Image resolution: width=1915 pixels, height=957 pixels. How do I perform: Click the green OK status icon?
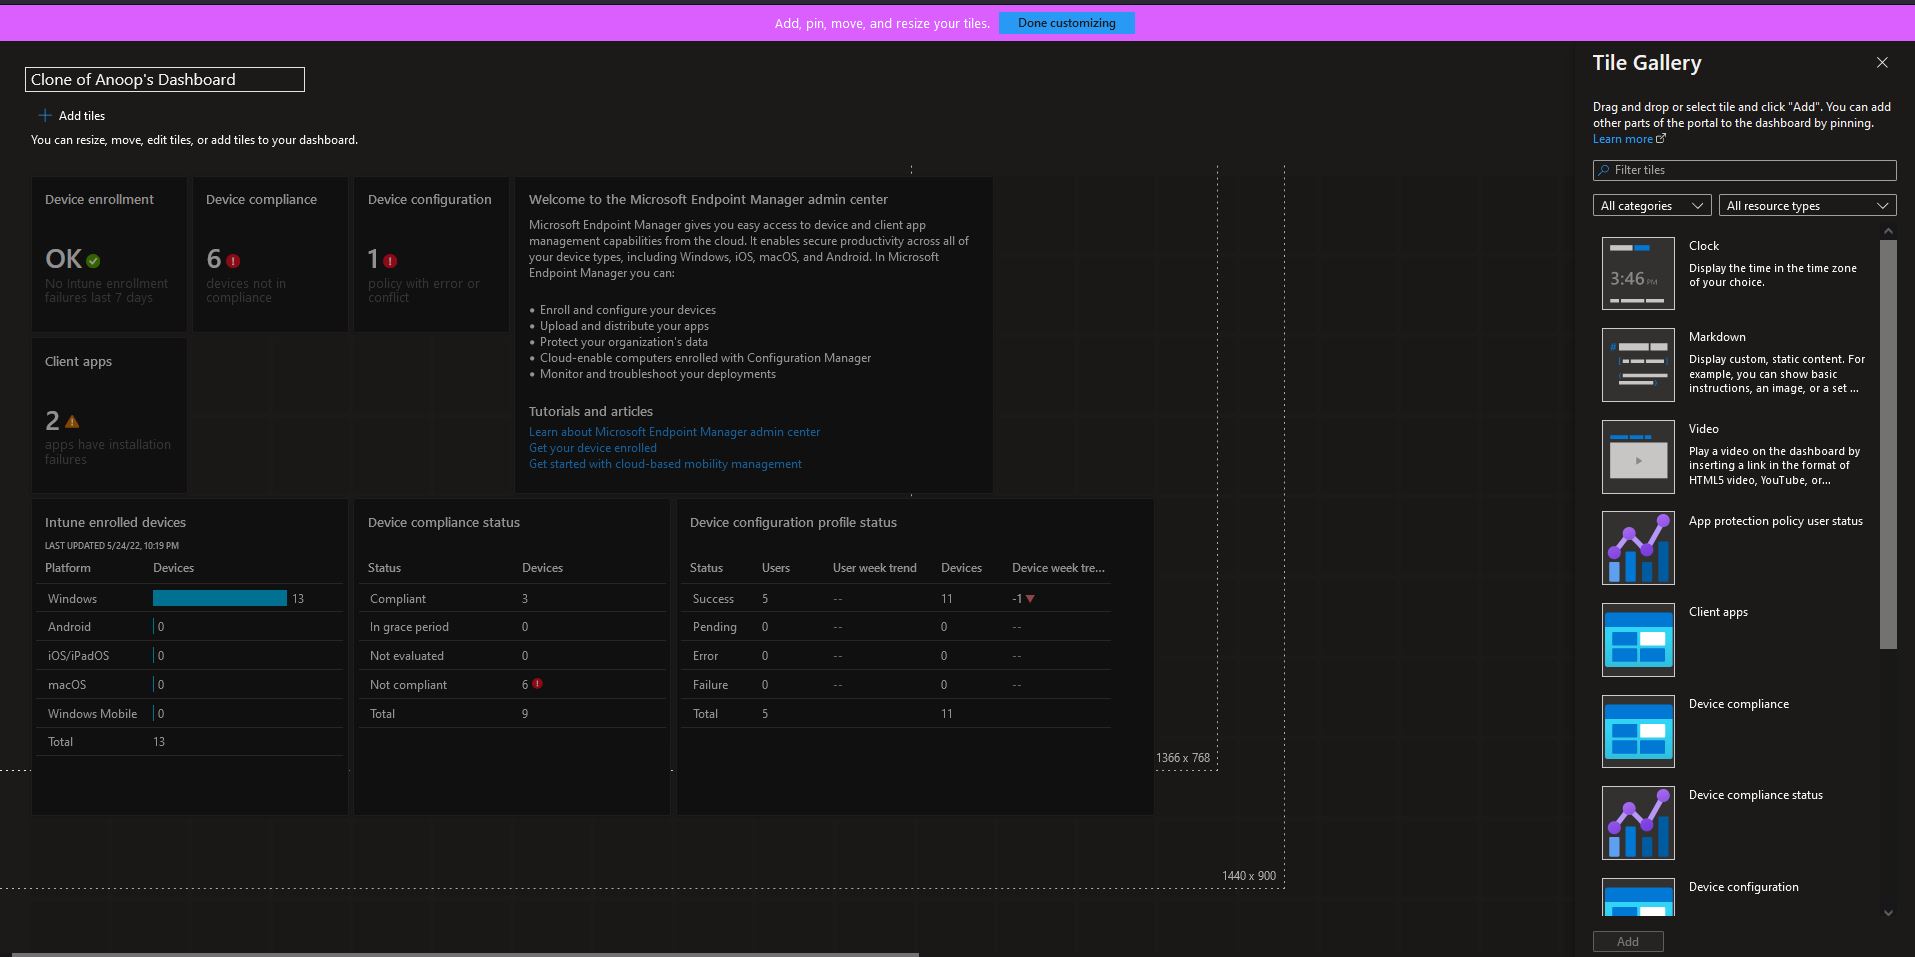93,261
